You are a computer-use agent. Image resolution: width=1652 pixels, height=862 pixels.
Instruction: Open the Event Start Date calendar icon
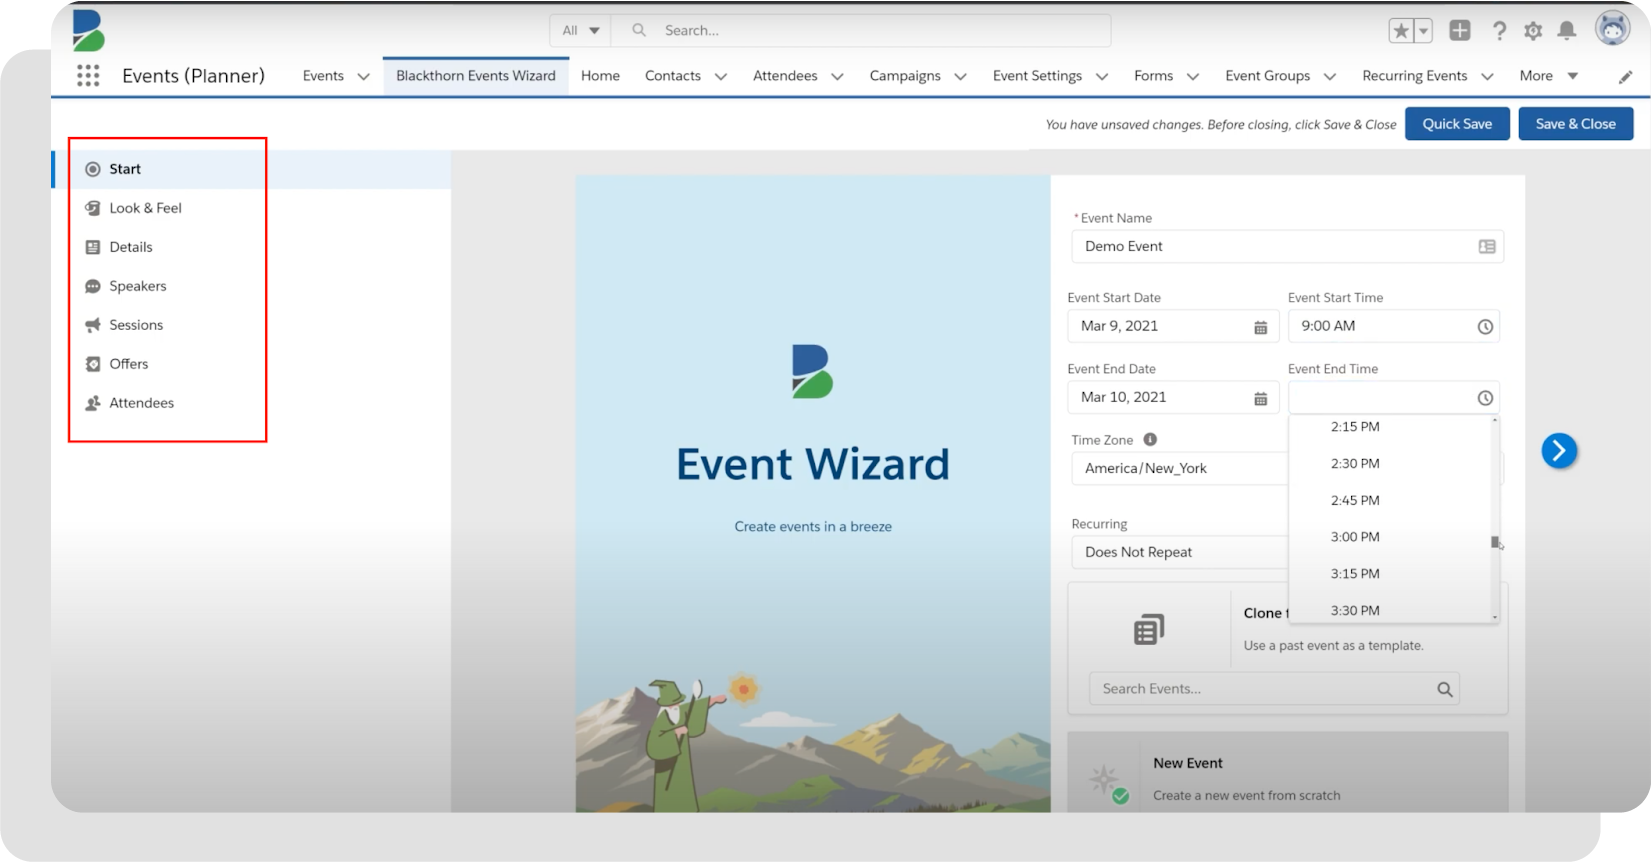[1260, 327]
